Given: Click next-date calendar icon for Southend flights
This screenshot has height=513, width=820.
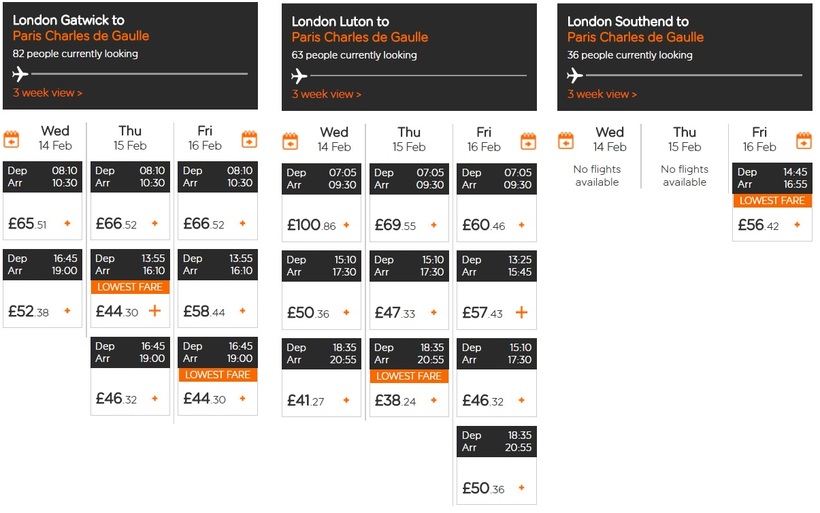Looking at the screenshot, I should [802, 140].
